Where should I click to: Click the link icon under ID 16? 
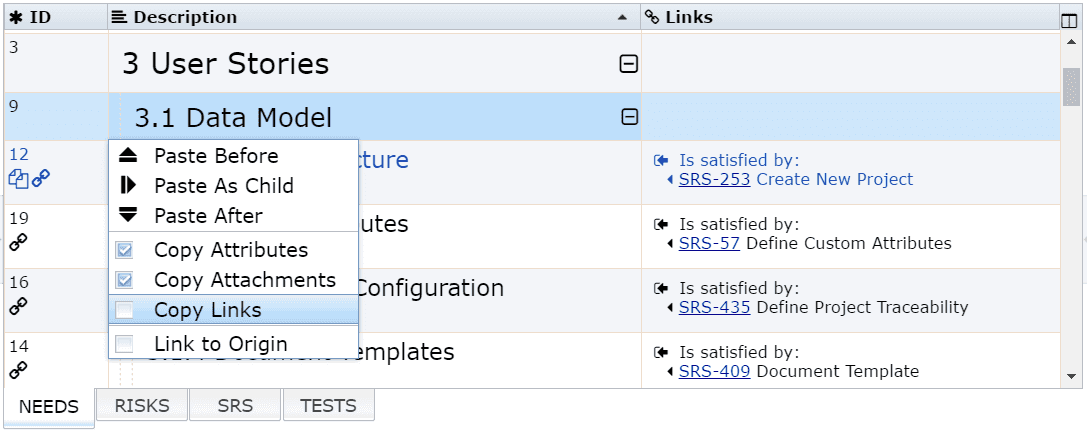point(18,306)
